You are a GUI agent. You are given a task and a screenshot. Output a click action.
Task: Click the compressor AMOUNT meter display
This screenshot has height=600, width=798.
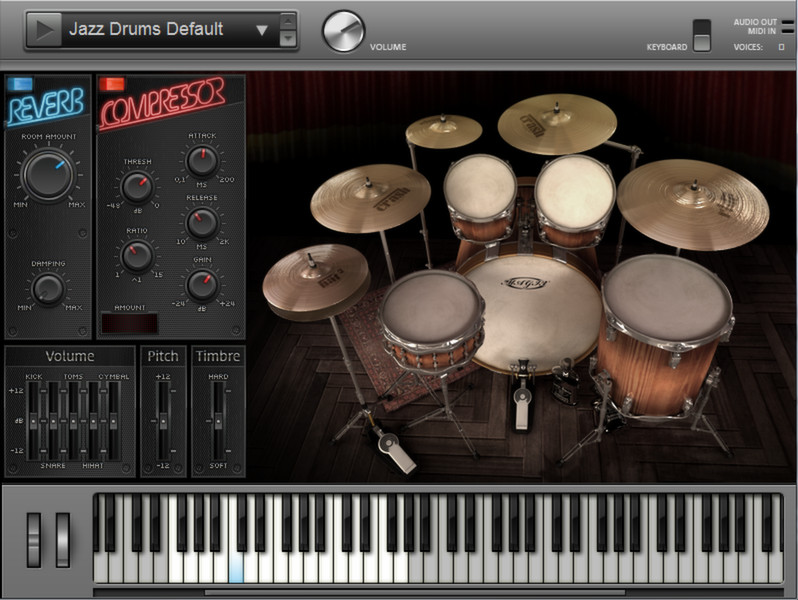click(130, 324)
